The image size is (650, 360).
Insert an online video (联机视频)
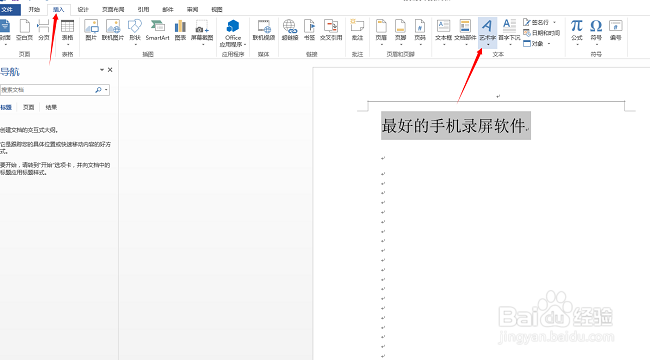pyautogui.click(x=264, y=30)
